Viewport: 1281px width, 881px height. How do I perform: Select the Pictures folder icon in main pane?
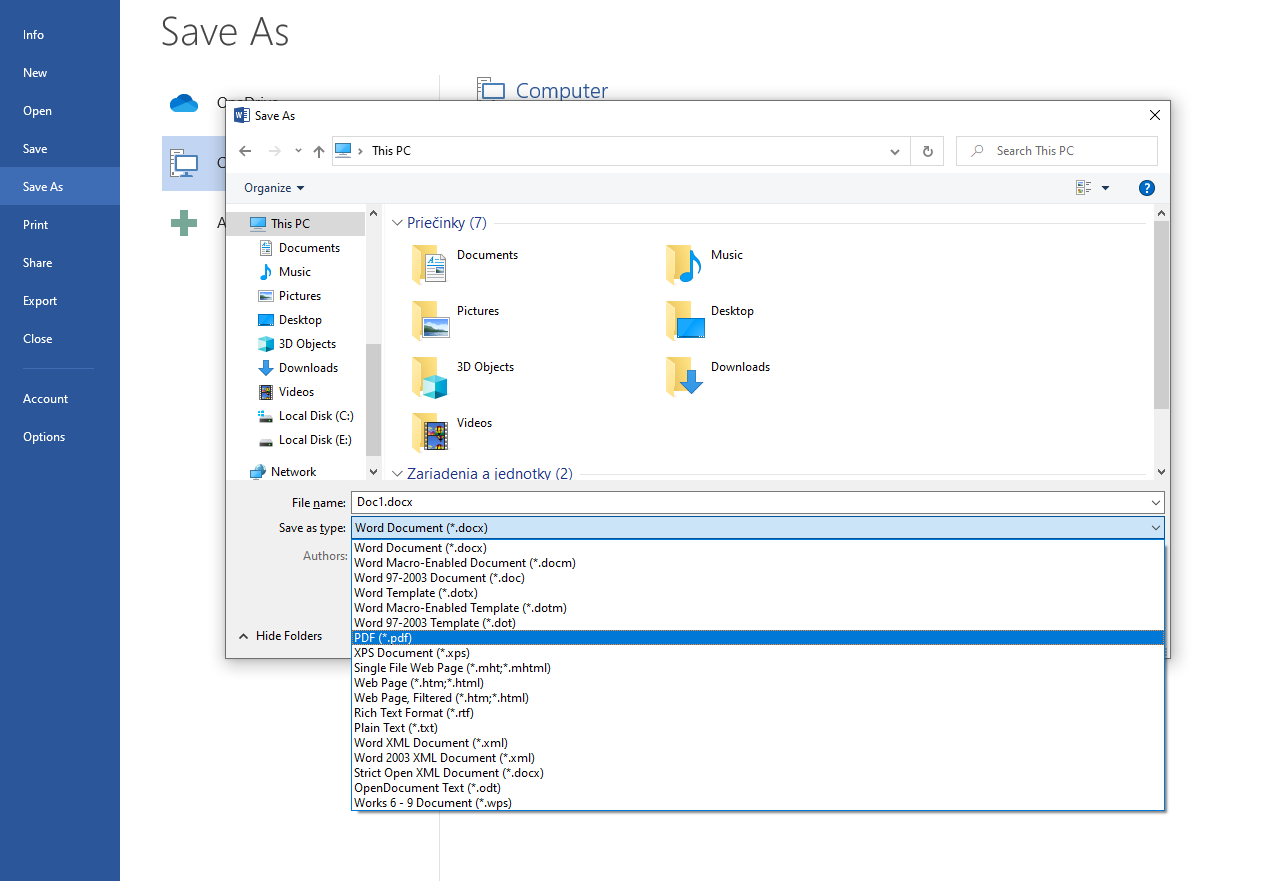pos(430,320)
